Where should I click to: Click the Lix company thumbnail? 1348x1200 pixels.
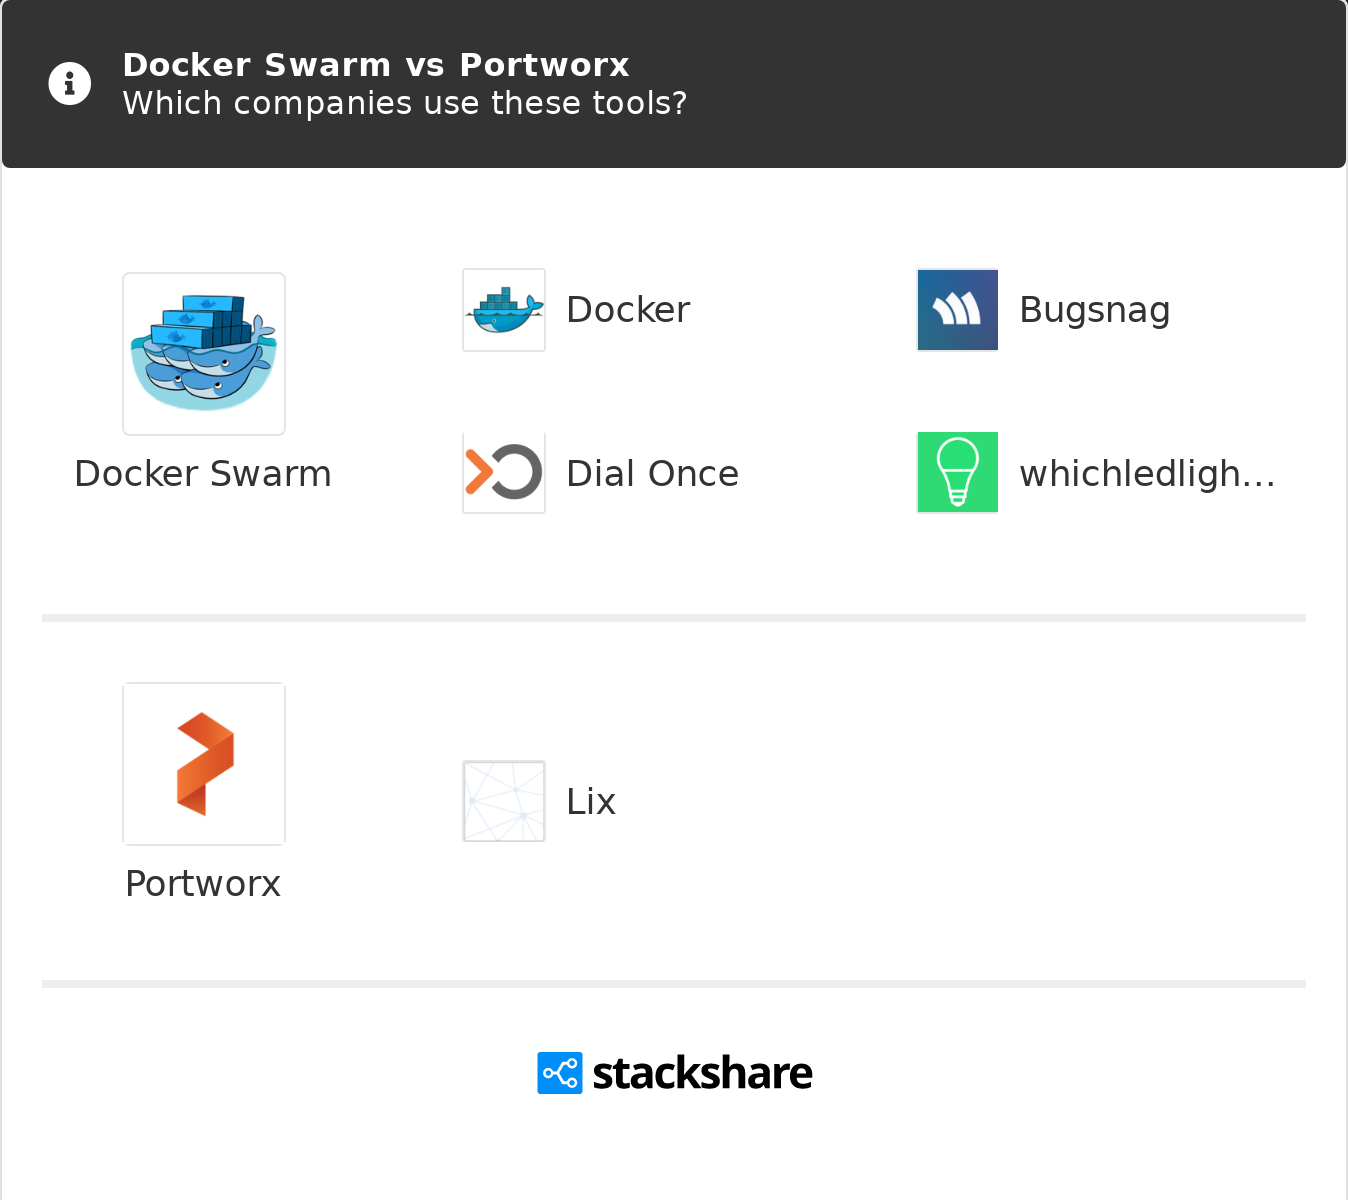tap(504, 801)
